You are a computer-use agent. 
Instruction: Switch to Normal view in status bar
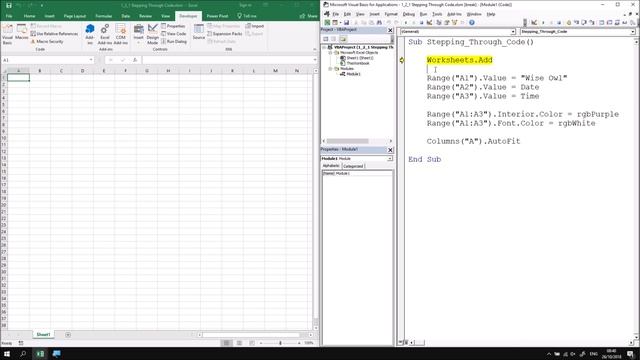(x=226, y=343)
